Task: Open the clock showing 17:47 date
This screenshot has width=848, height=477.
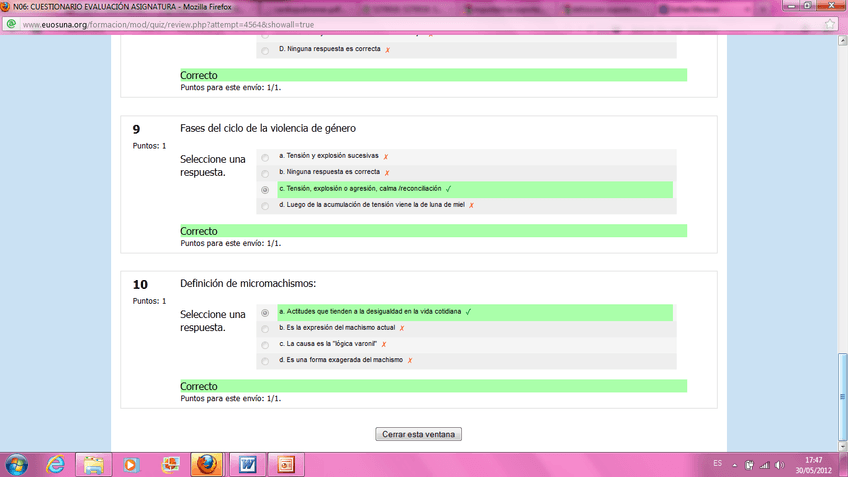Action: 812,465
